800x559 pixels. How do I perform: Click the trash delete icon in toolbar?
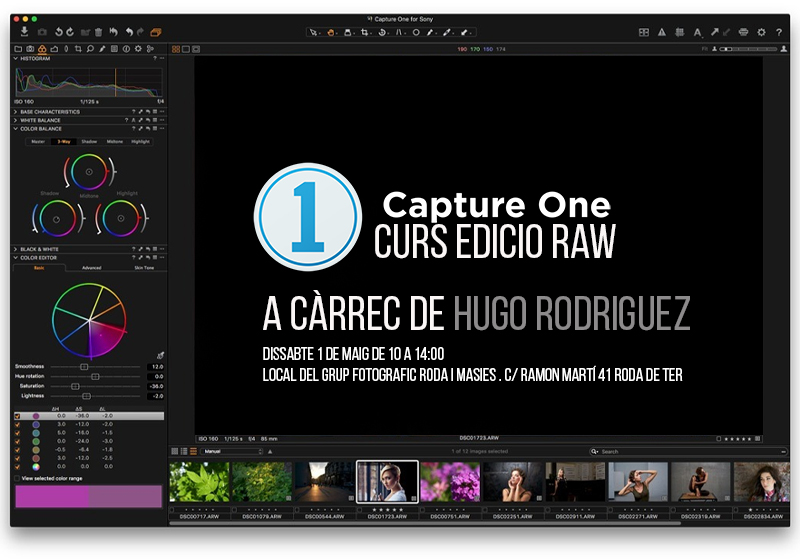pyautogui.click(x=98, y=32)
